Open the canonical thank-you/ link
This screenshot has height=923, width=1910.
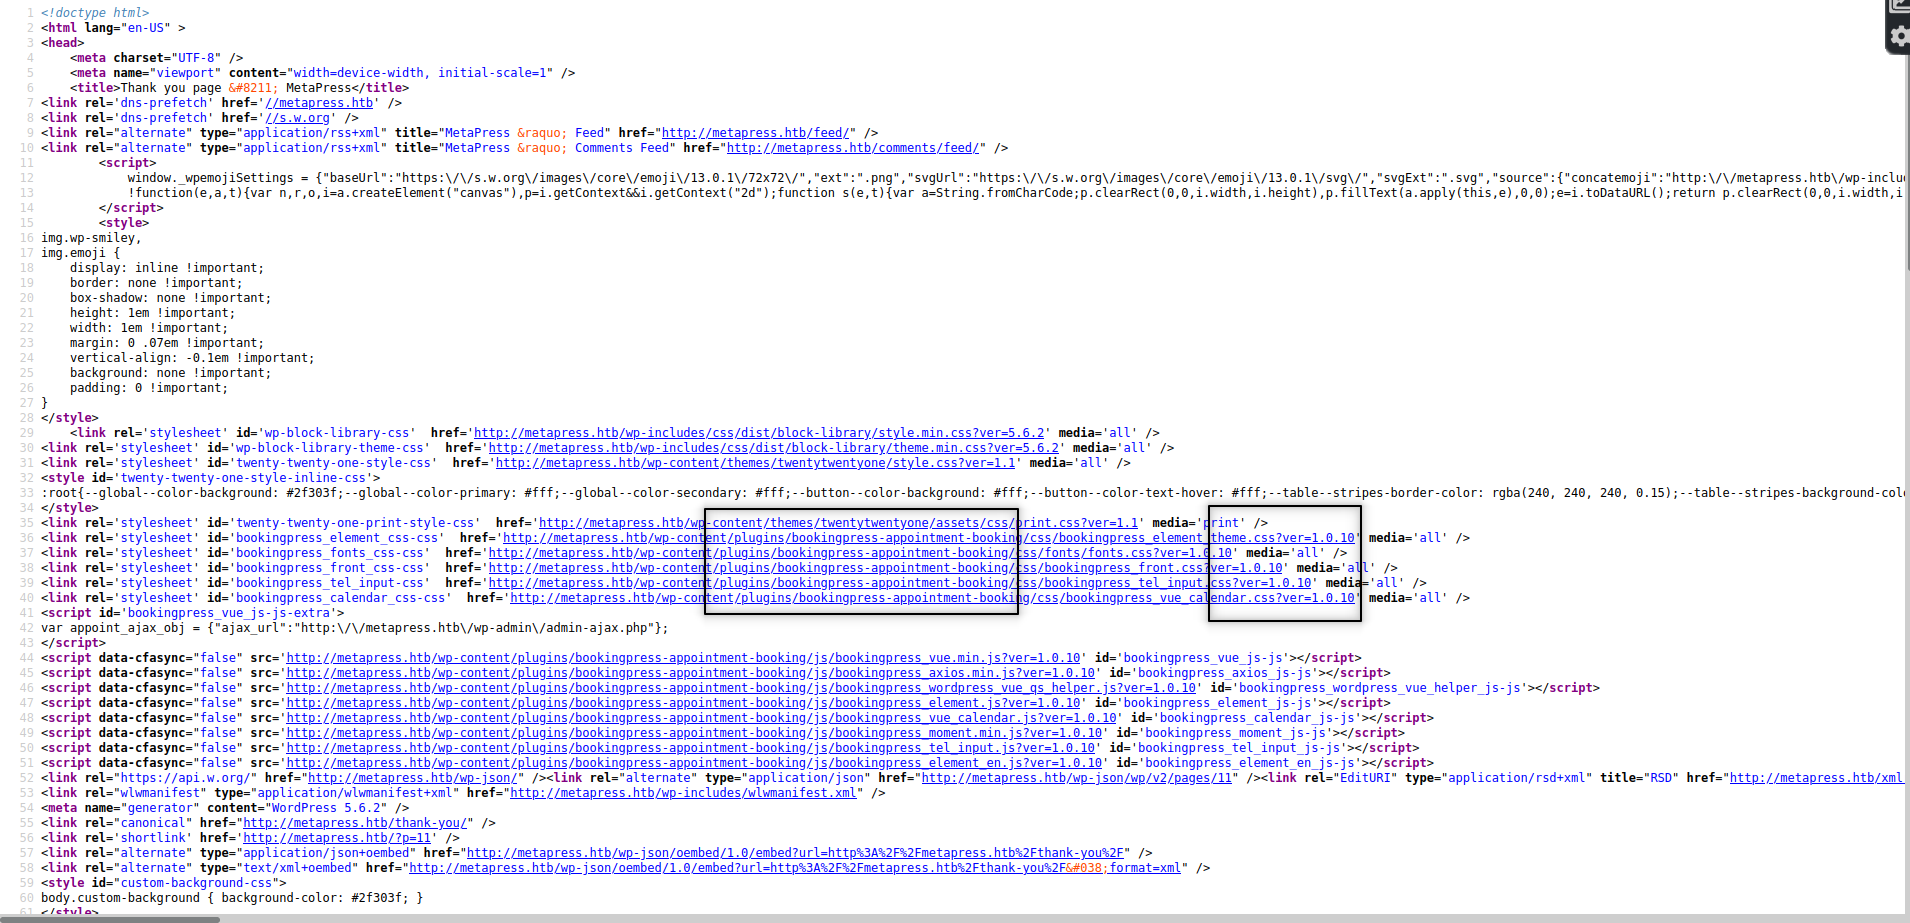click(x=355, y=823)
